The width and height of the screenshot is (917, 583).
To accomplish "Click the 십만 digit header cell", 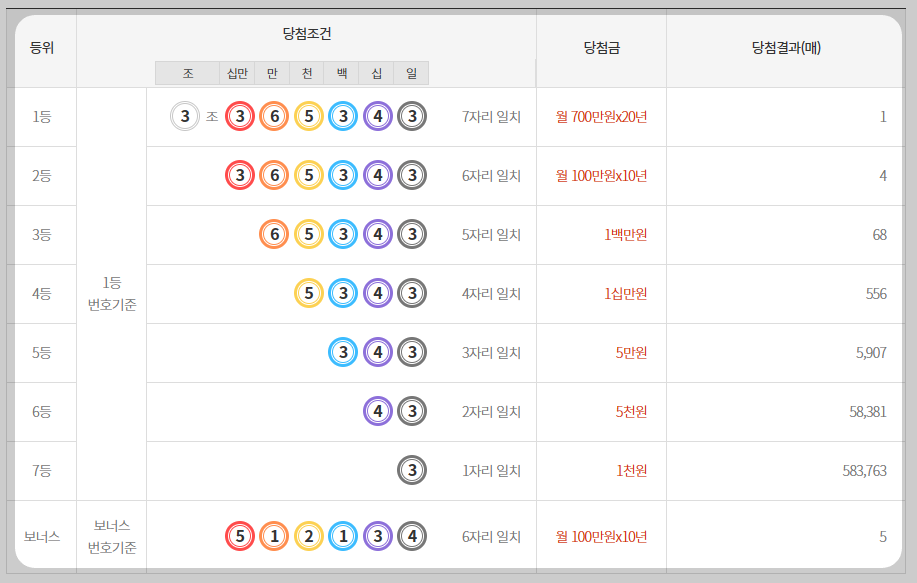I will pyautogui.click(x=237, y=73).
